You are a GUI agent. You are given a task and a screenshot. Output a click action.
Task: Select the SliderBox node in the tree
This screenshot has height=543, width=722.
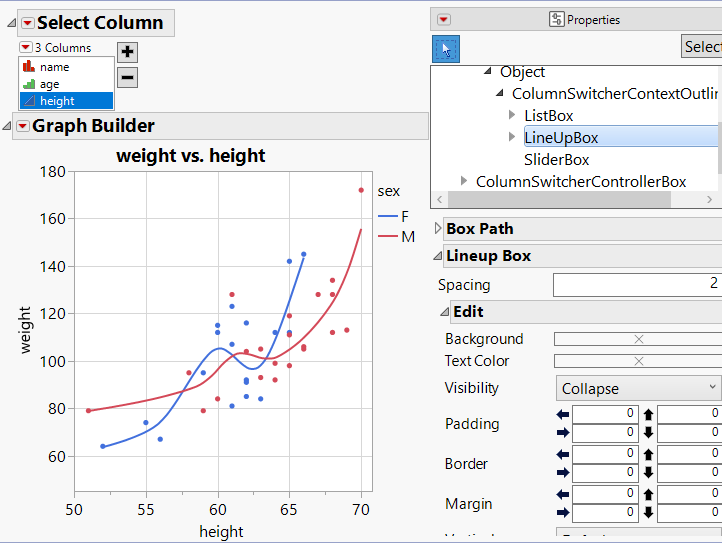(x=556, y=160)
